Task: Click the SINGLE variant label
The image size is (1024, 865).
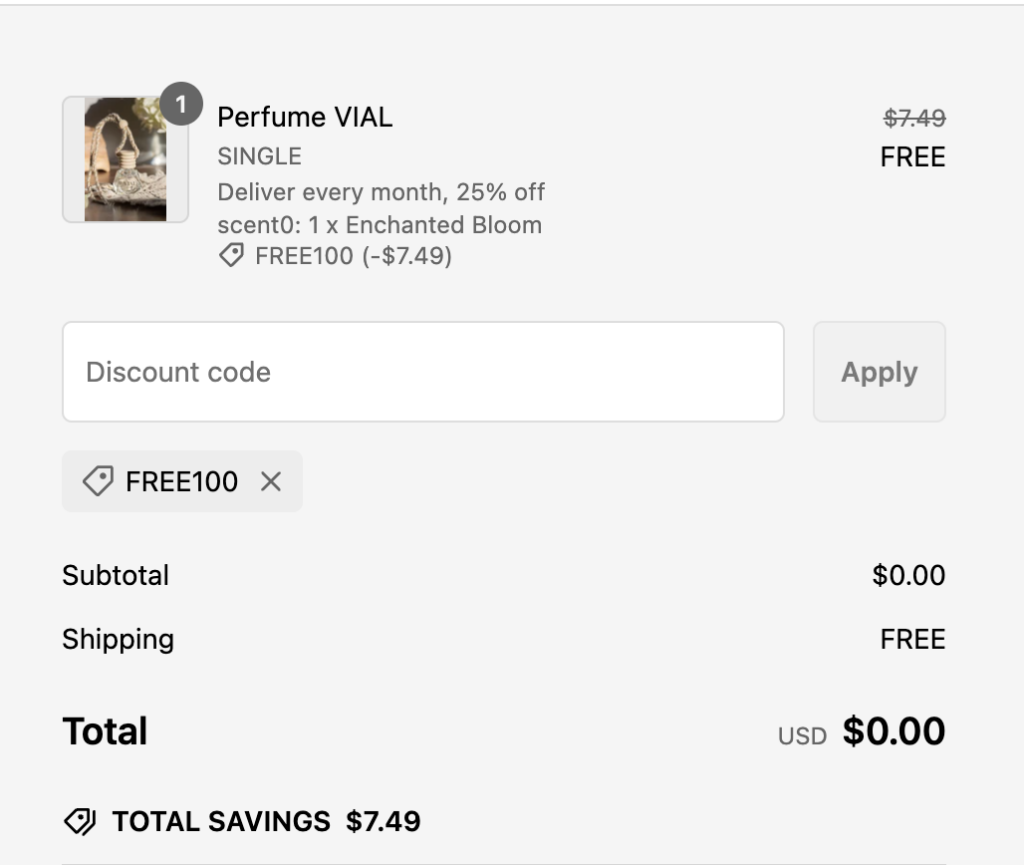Action: [x=259, y=156]
